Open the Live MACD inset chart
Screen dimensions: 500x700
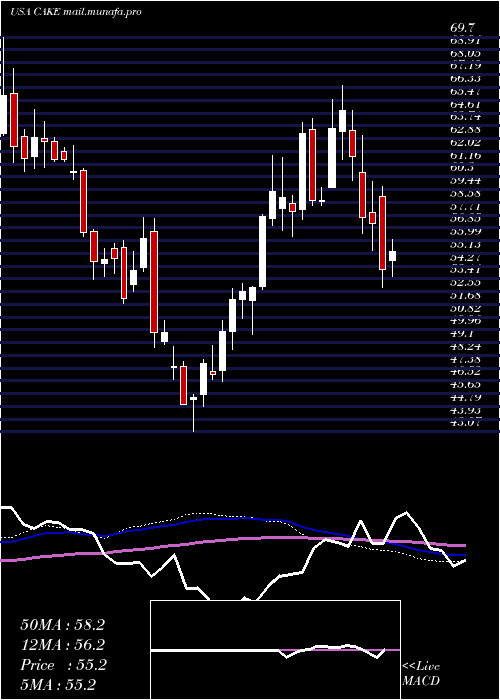tap(275, 650)
